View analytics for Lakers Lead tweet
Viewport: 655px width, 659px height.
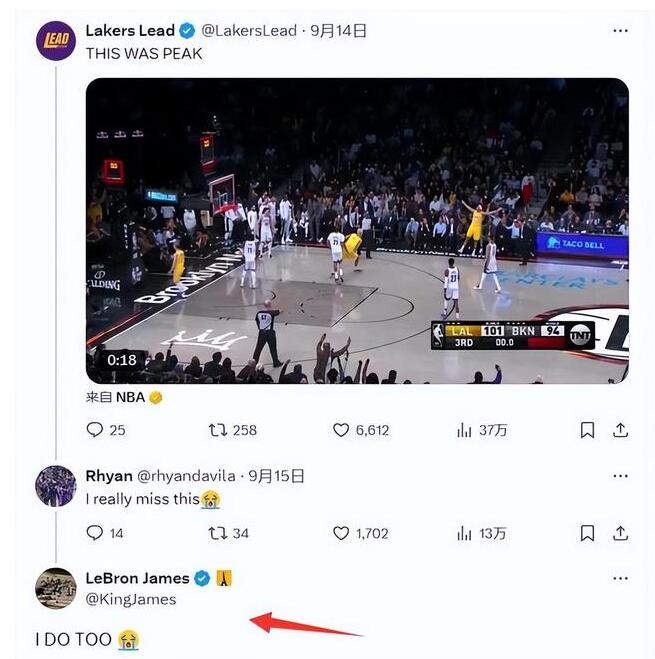pyautogui.click(x=464, y=430)
